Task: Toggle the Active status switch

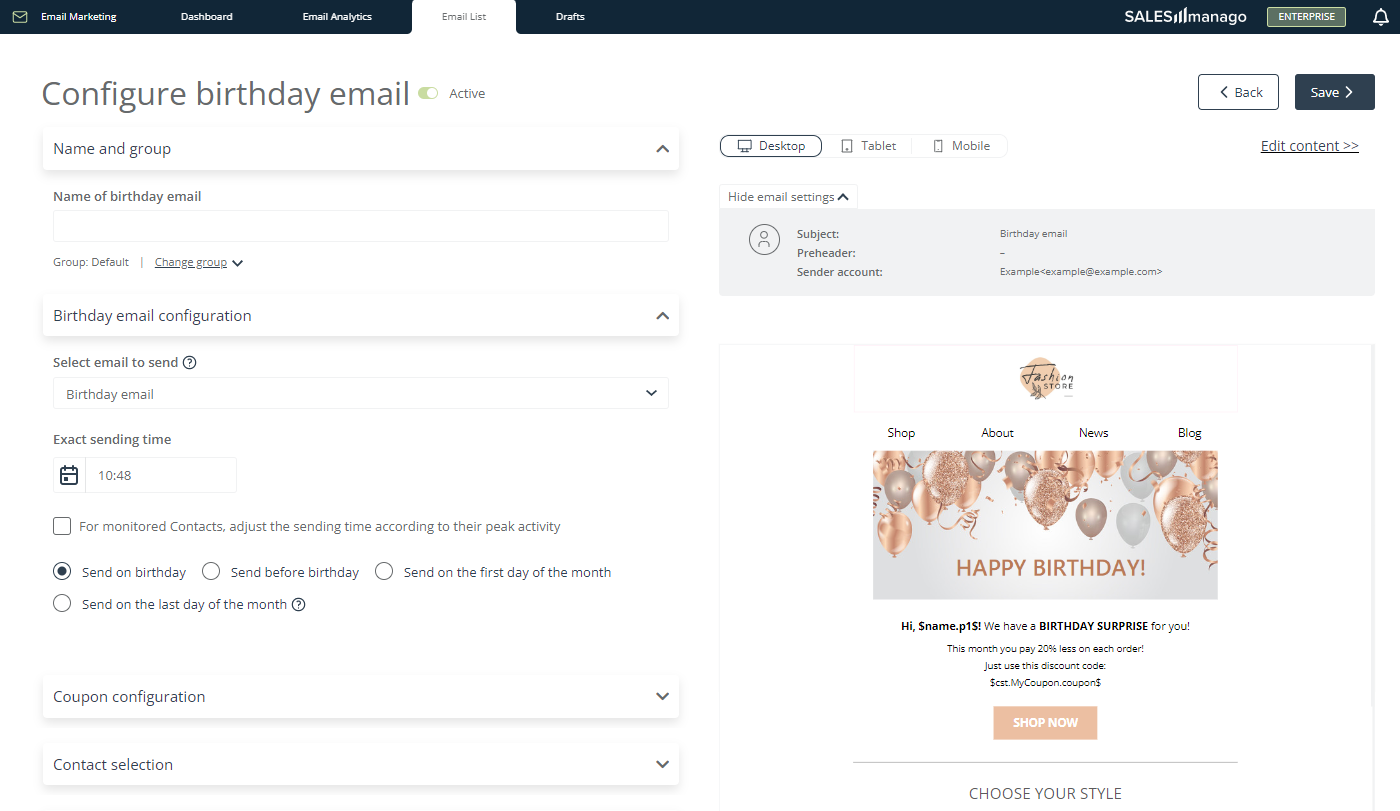Action: pos(428,93)
